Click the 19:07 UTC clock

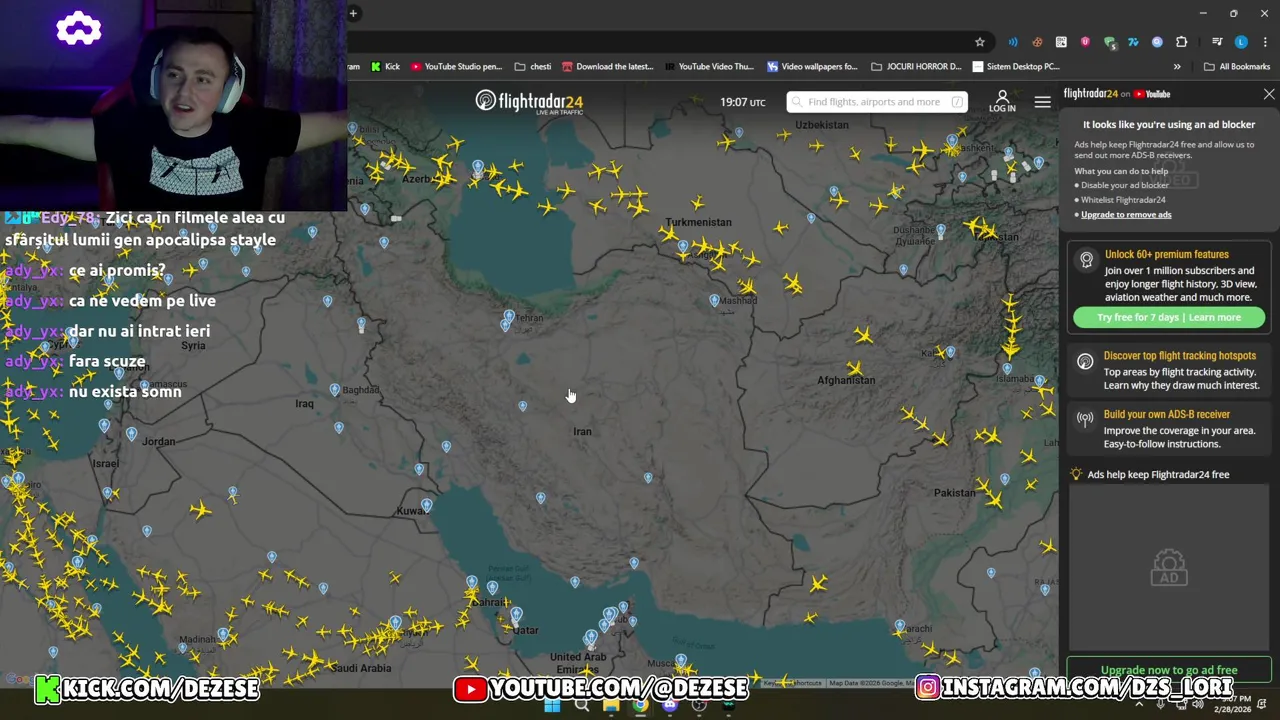pos(742,102)
